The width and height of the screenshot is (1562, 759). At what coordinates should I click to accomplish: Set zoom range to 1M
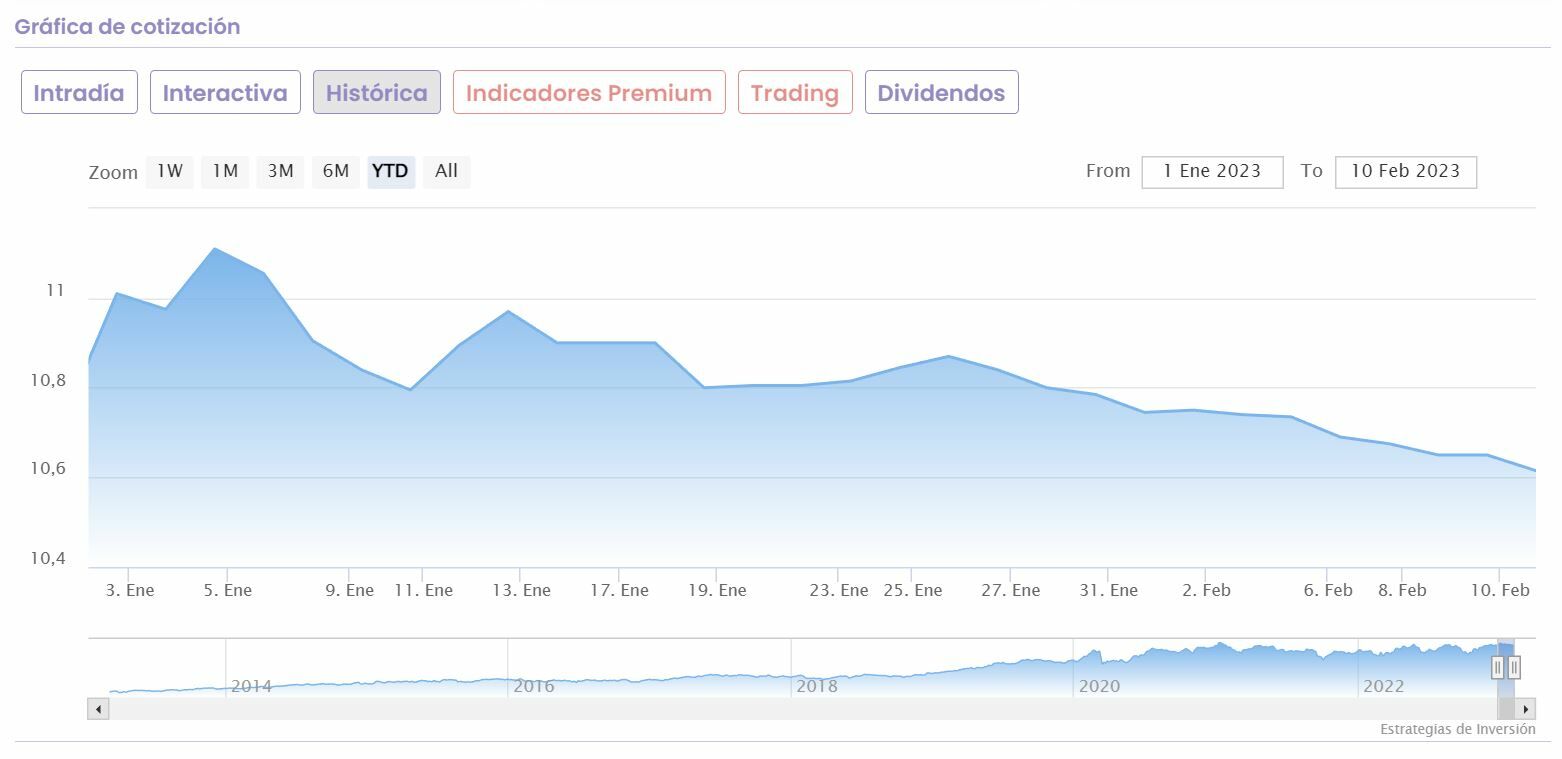225,171
